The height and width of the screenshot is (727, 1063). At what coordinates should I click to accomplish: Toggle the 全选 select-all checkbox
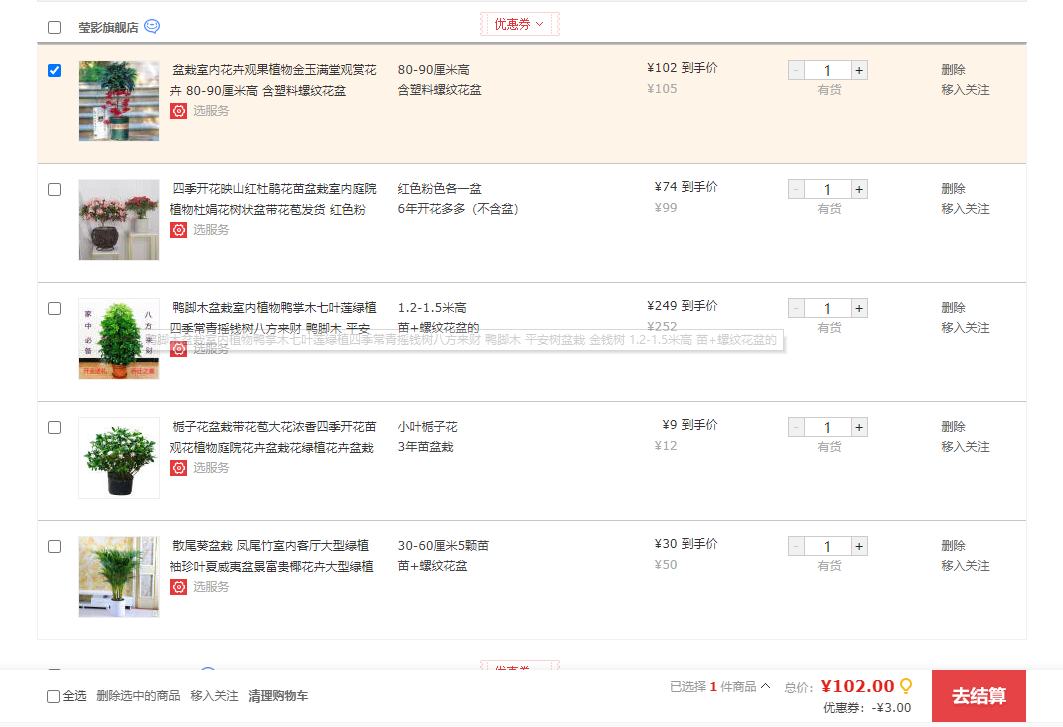[x=54, y=696]
